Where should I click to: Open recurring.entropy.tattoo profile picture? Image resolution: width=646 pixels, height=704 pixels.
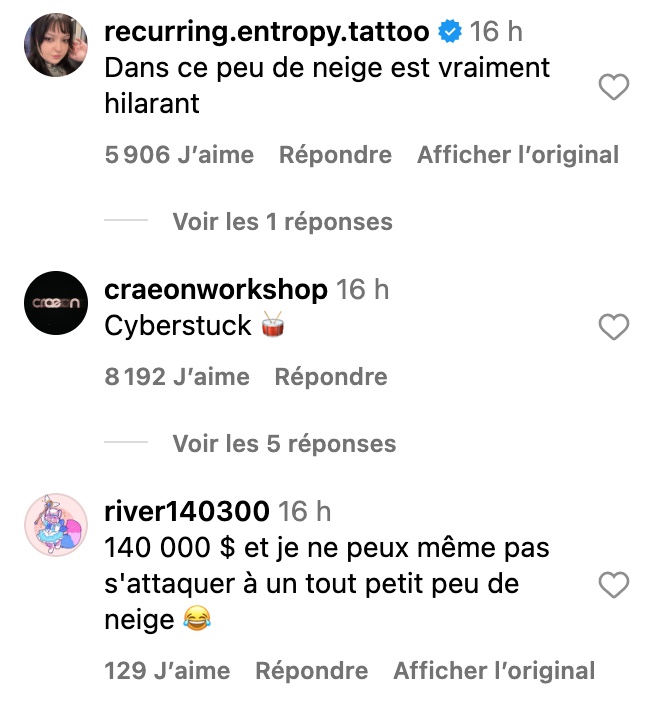pyautogui.click(x=56, y=45)
